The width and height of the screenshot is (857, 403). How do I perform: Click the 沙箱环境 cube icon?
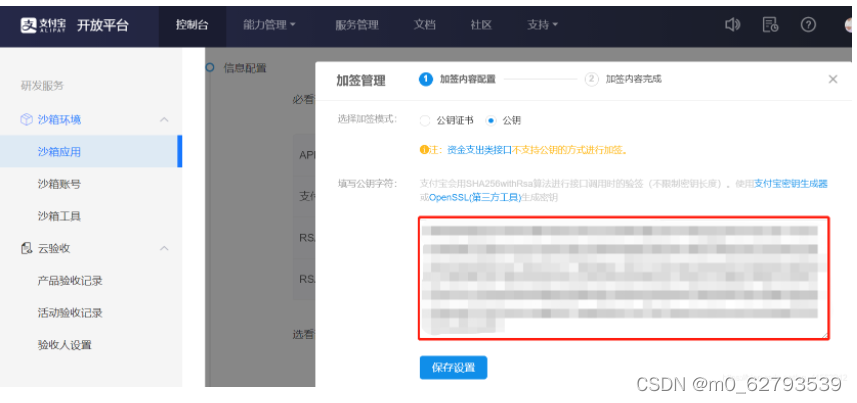(26, 120)
